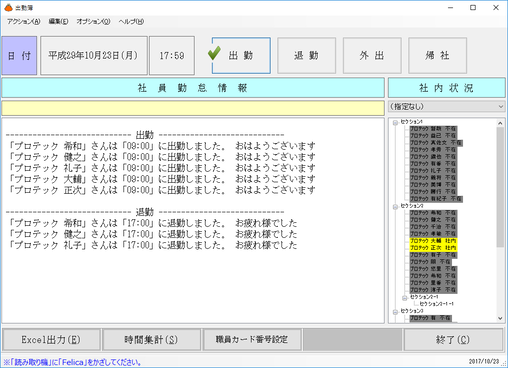The height and width of the screenshot is (368, 508).
Task: Select yellow 正次 社内 row in tree
Action: 433,248
